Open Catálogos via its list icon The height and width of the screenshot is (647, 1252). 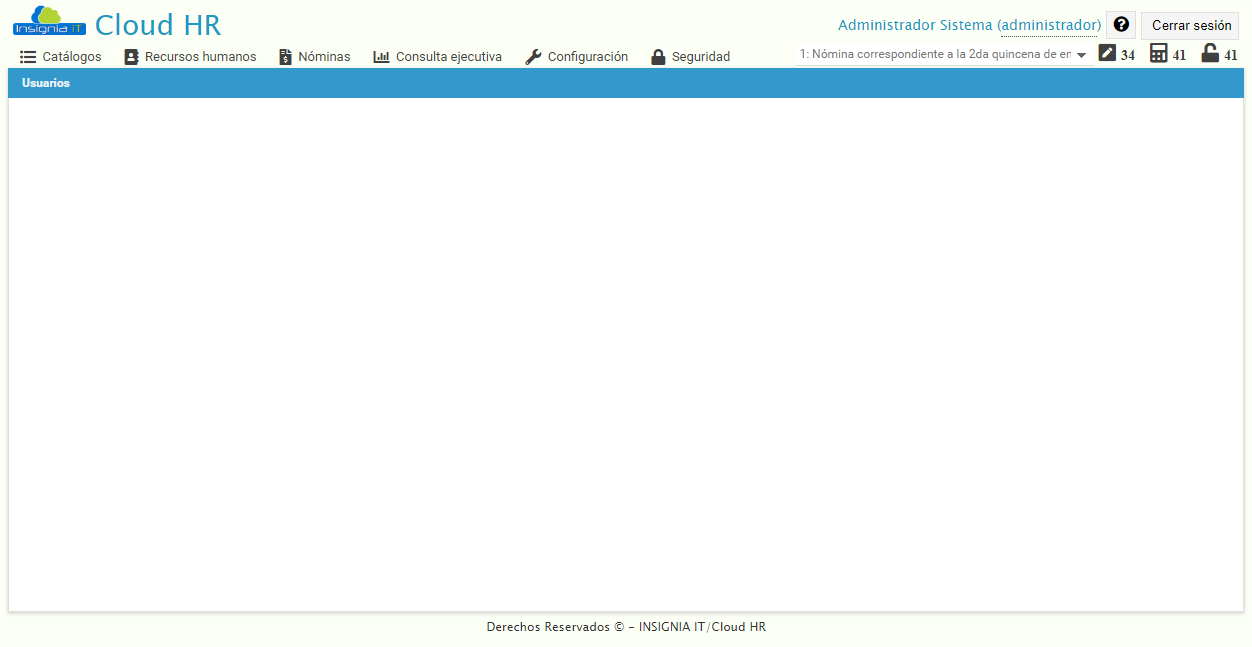pyautogui.click(x=27, y=57)
